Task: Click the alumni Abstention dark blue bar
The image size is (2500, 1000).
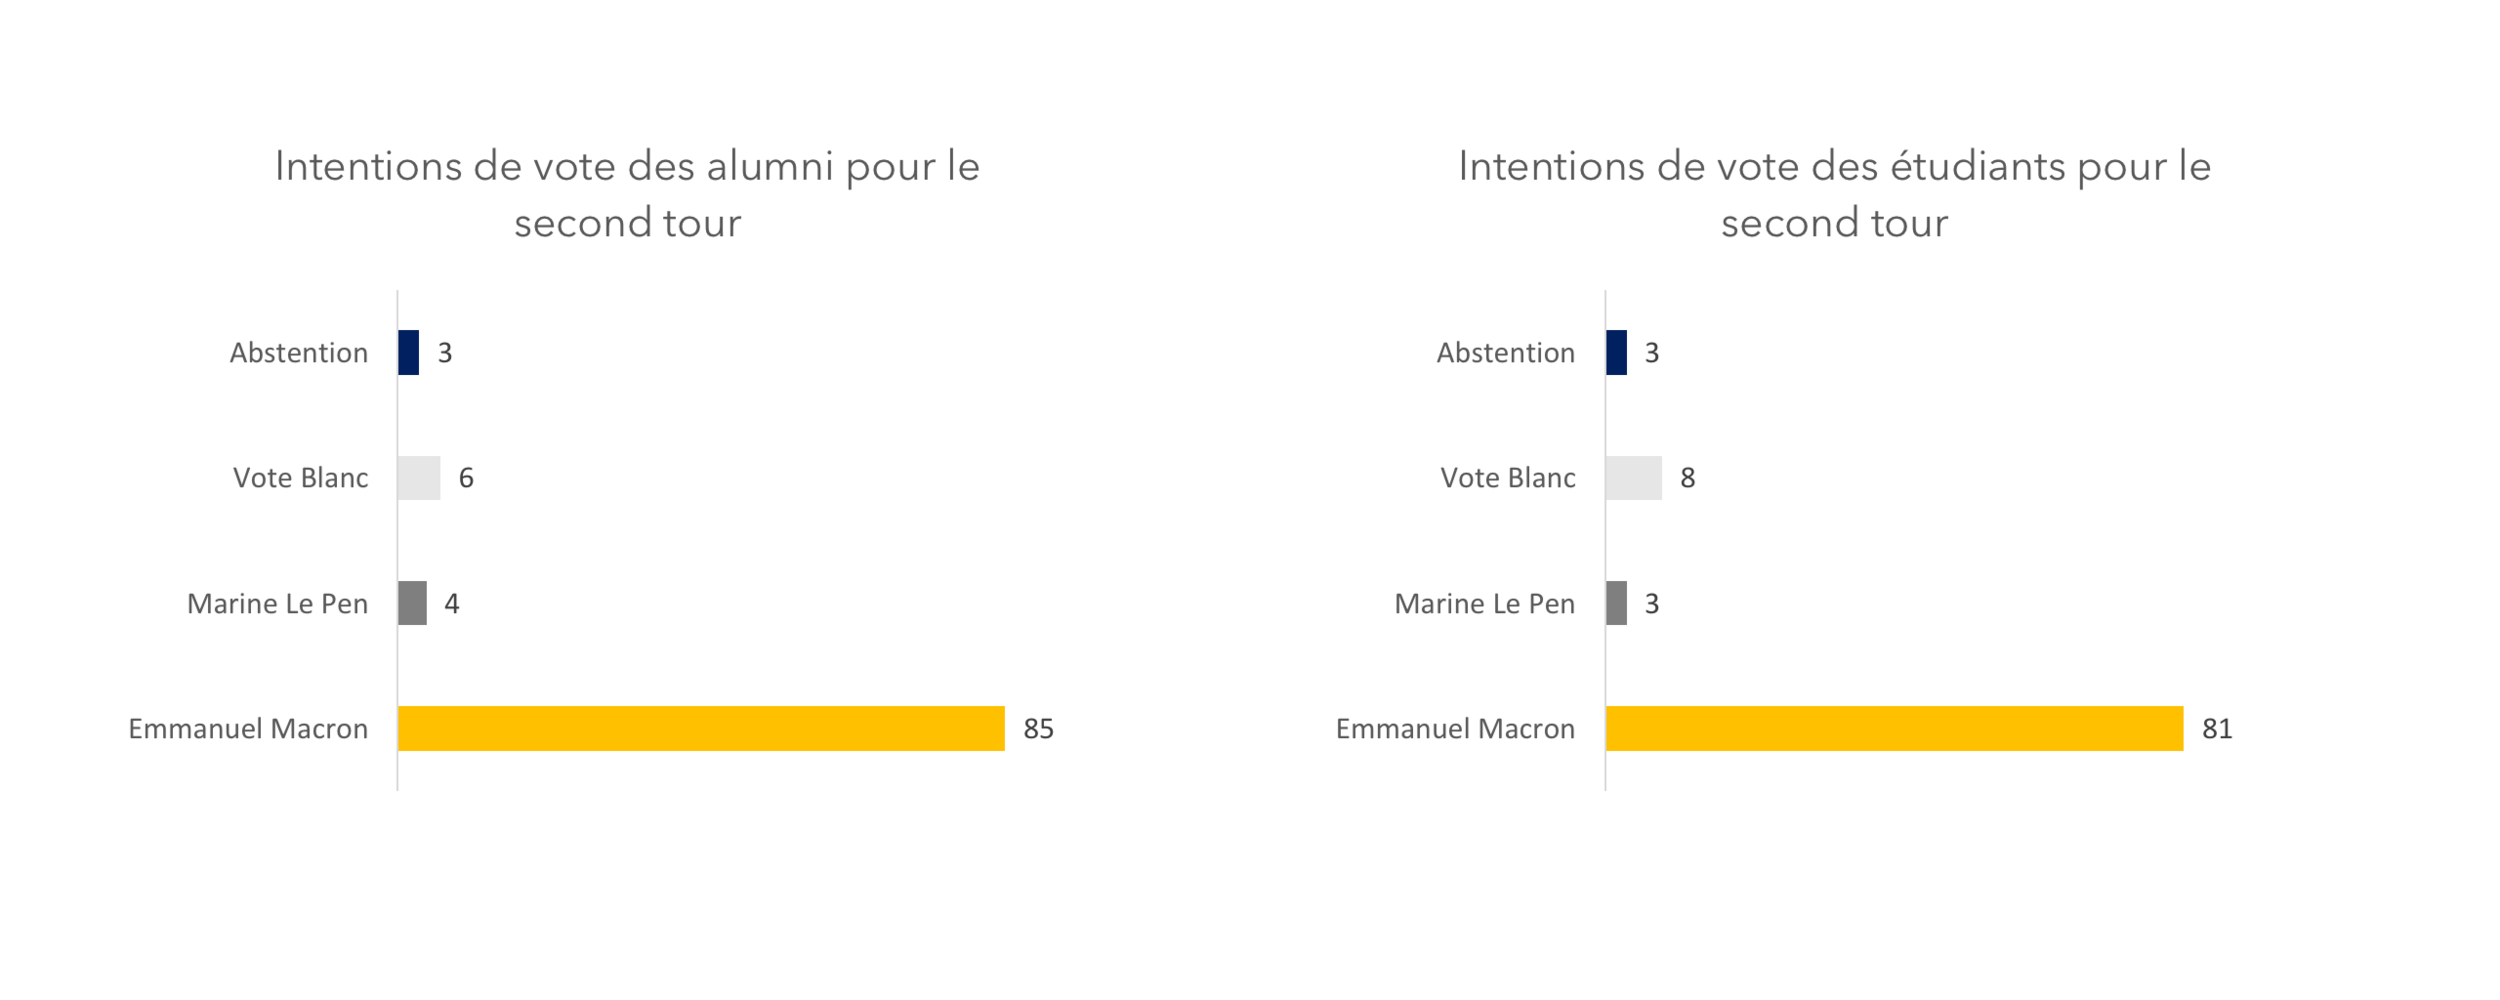Action: point(408,352)
